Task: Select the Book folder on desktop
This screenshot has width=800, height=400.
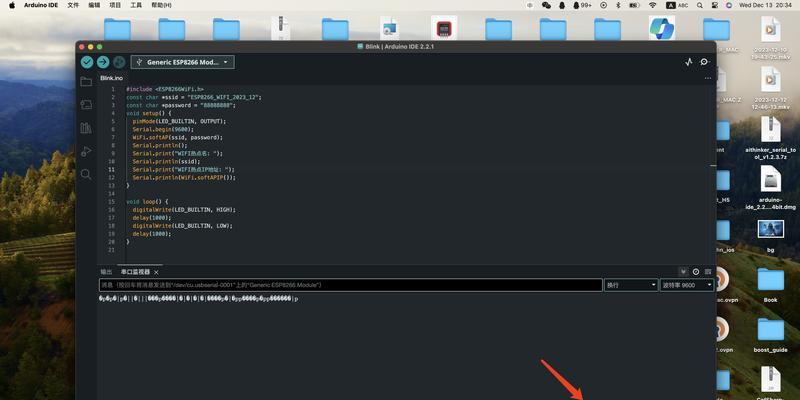Action: 770,285
